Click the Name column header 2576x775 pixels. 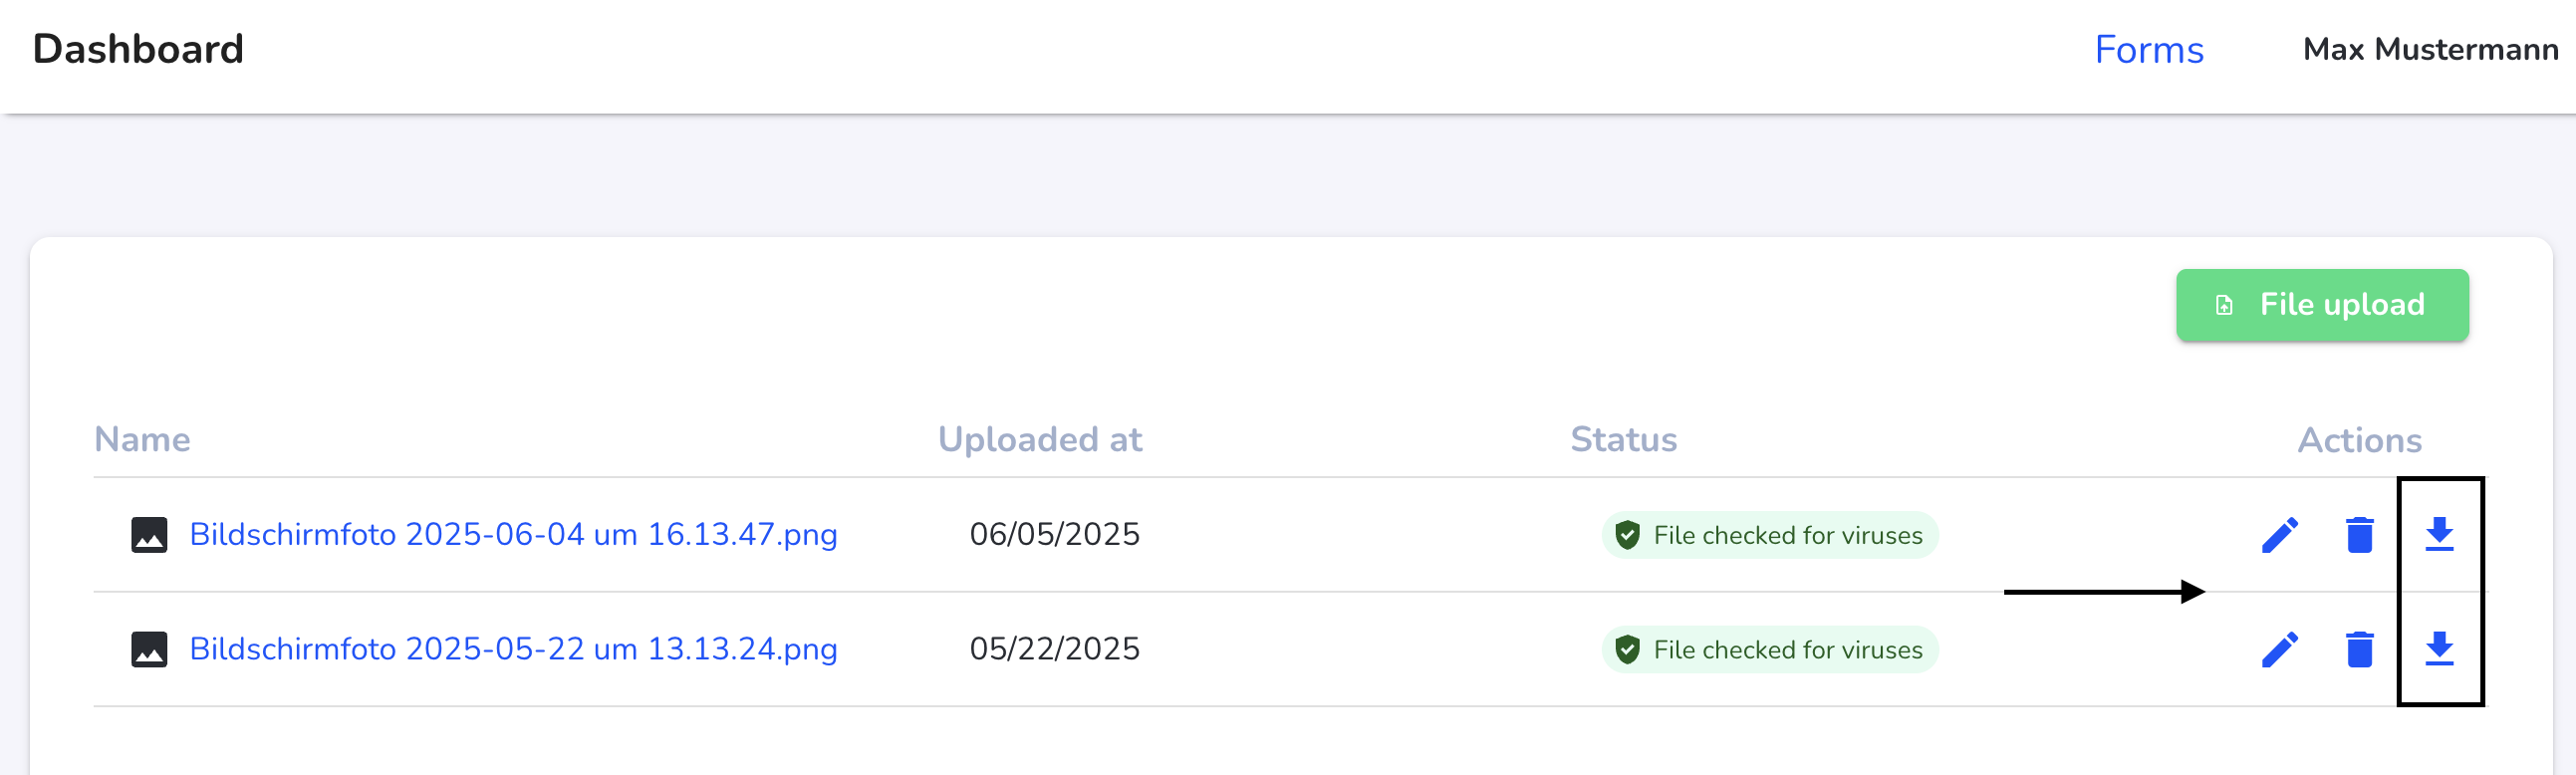142,440
